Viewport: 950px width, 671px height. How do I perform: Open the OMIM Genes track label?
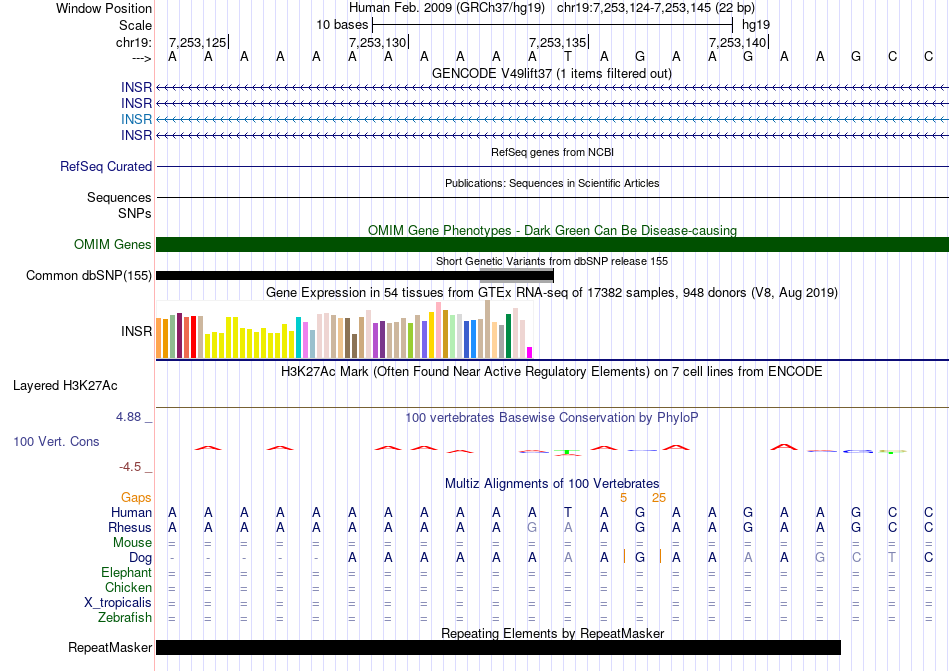click(112, 245)
